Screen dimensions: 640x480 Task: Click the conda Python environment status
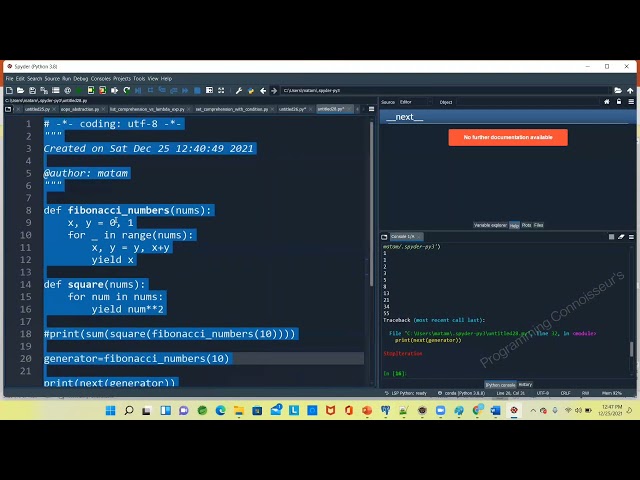[x=461, y=393]
